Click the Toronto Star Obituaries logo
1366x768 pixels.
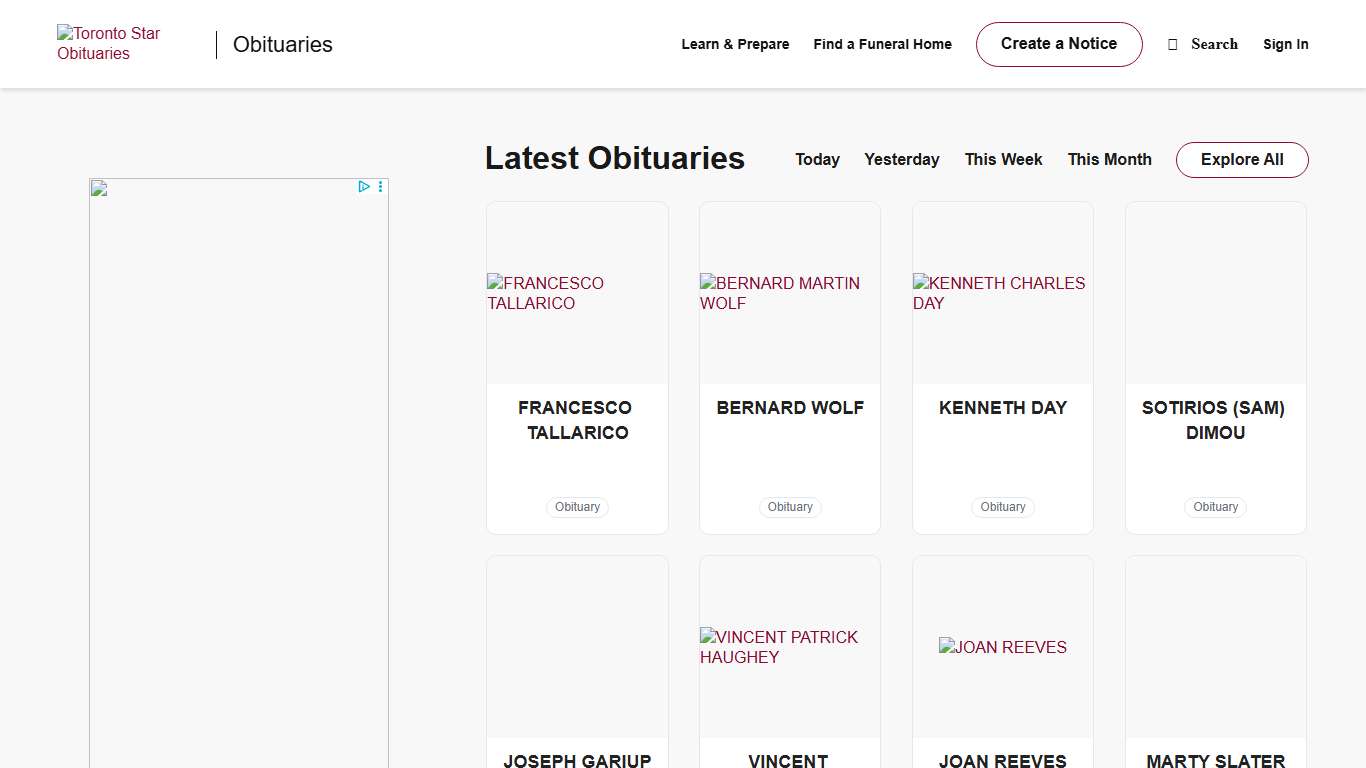[108, 44]
